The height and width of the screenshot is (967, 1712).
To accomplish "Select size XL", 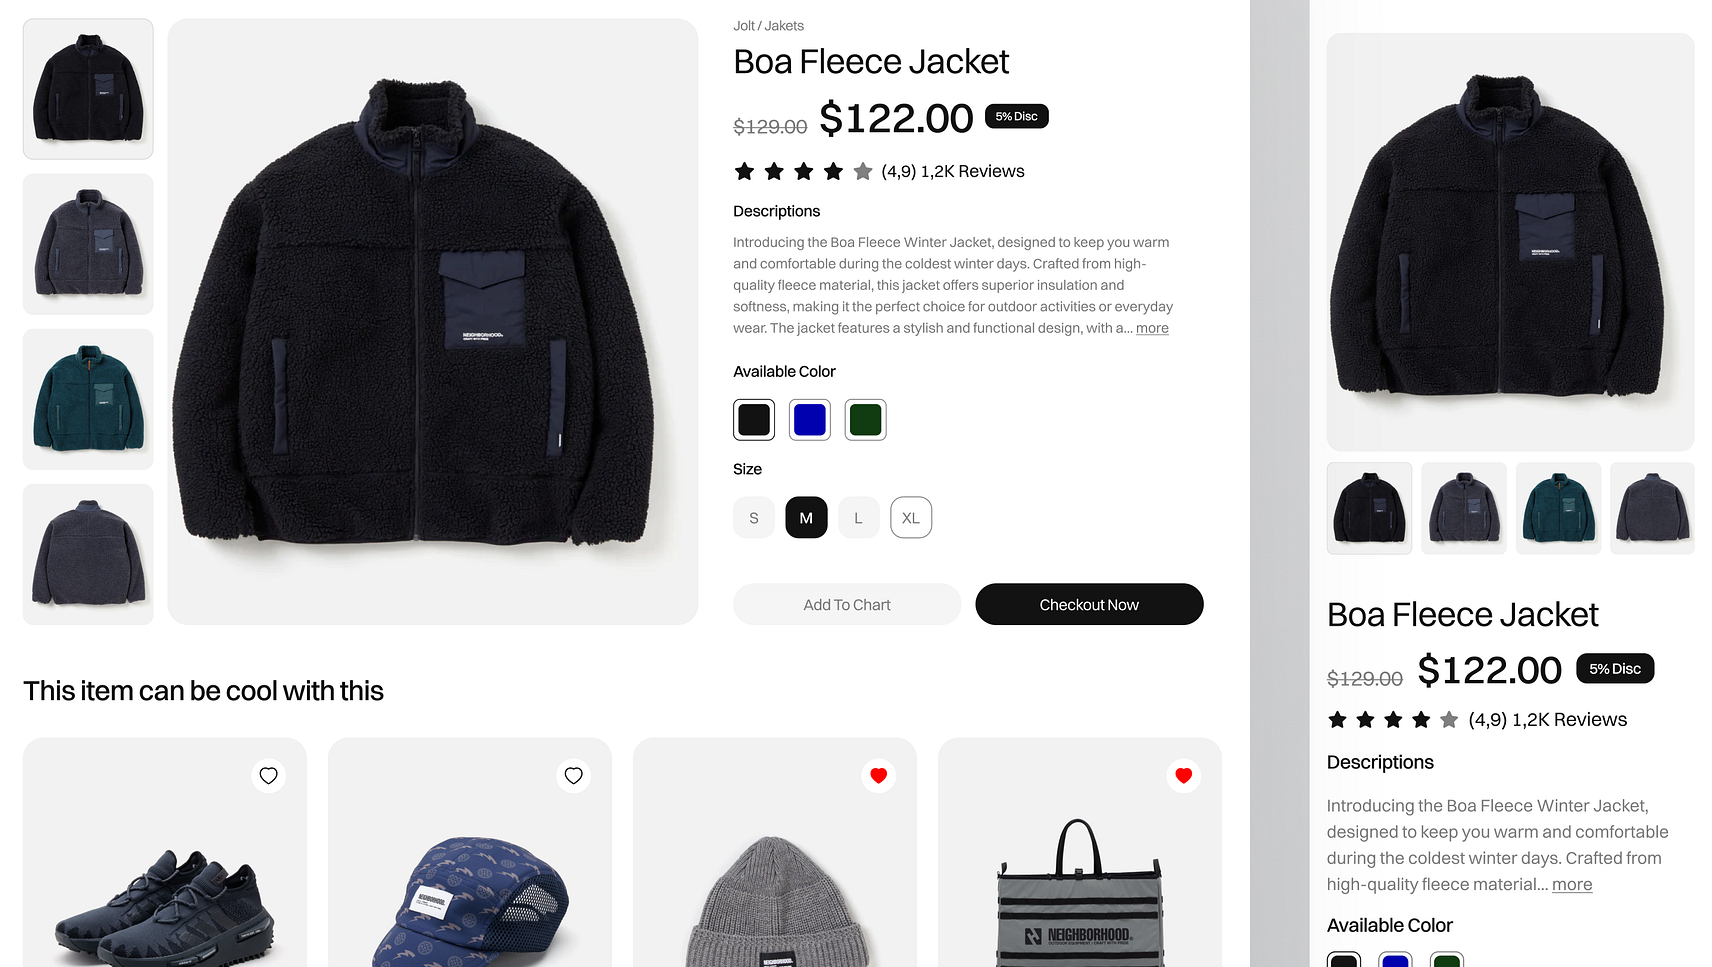I will click(911, 518).
